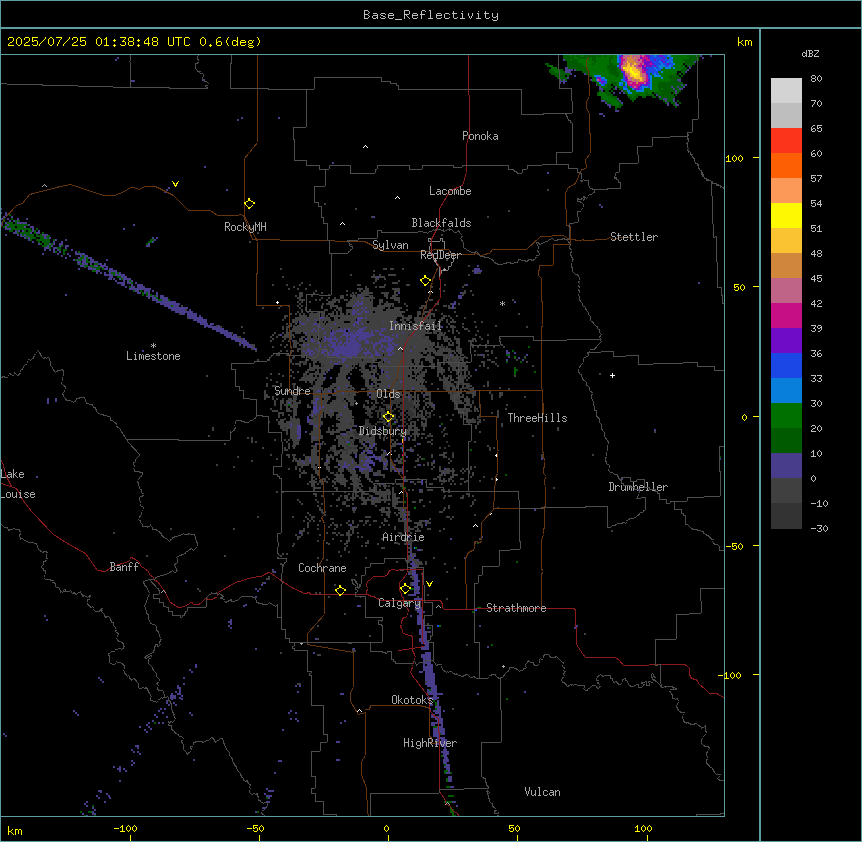Image resolution: width=862 pixels, height=842 pixels.
Task: Click the Banff label
Action: point(124,567)
